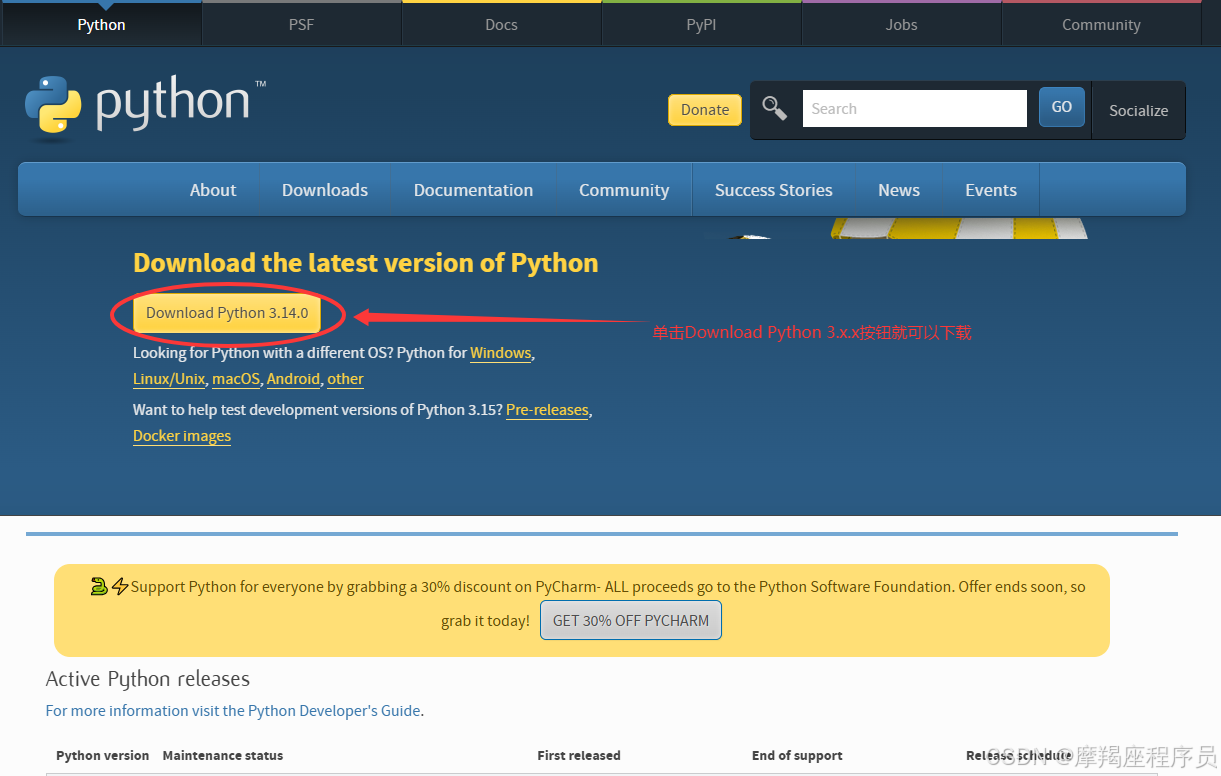Screen dimensions: 1221x776
Task: Open the Docker images link
Action: coord(182,436)
